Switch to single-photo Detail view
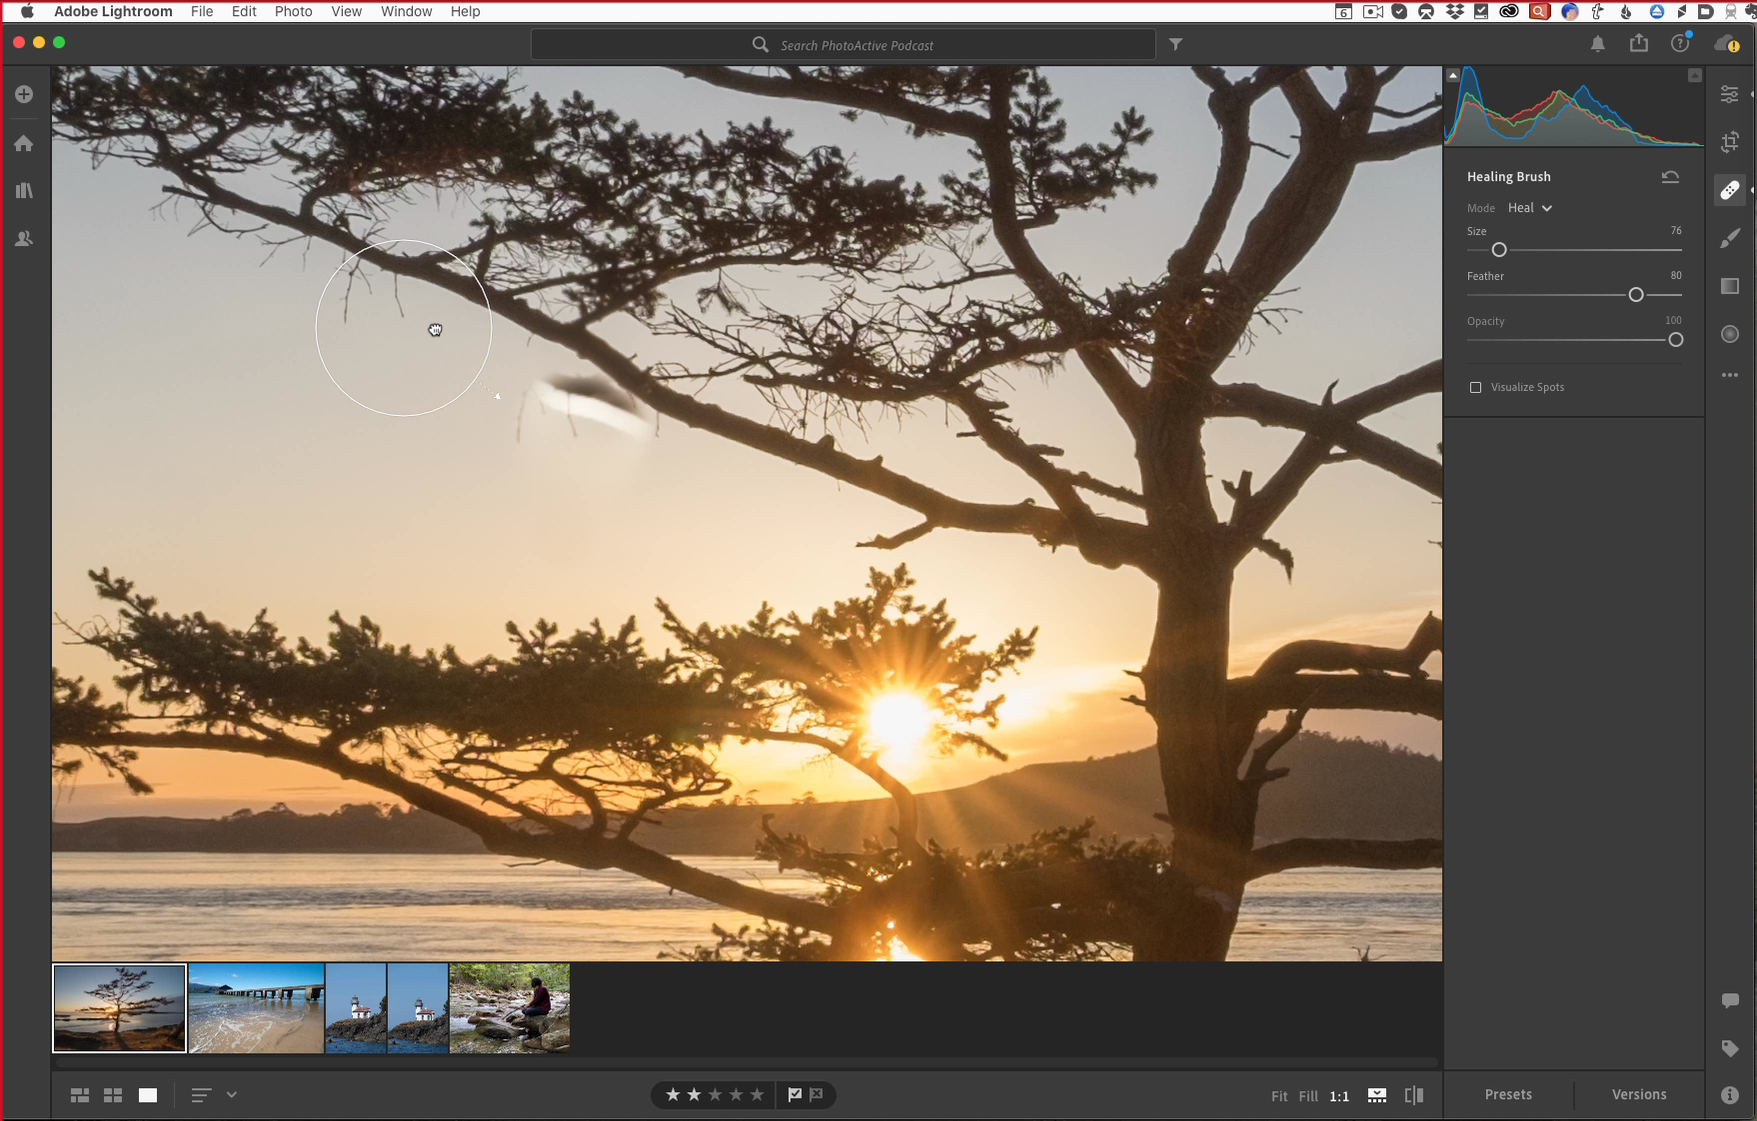 coord(148,1095)
